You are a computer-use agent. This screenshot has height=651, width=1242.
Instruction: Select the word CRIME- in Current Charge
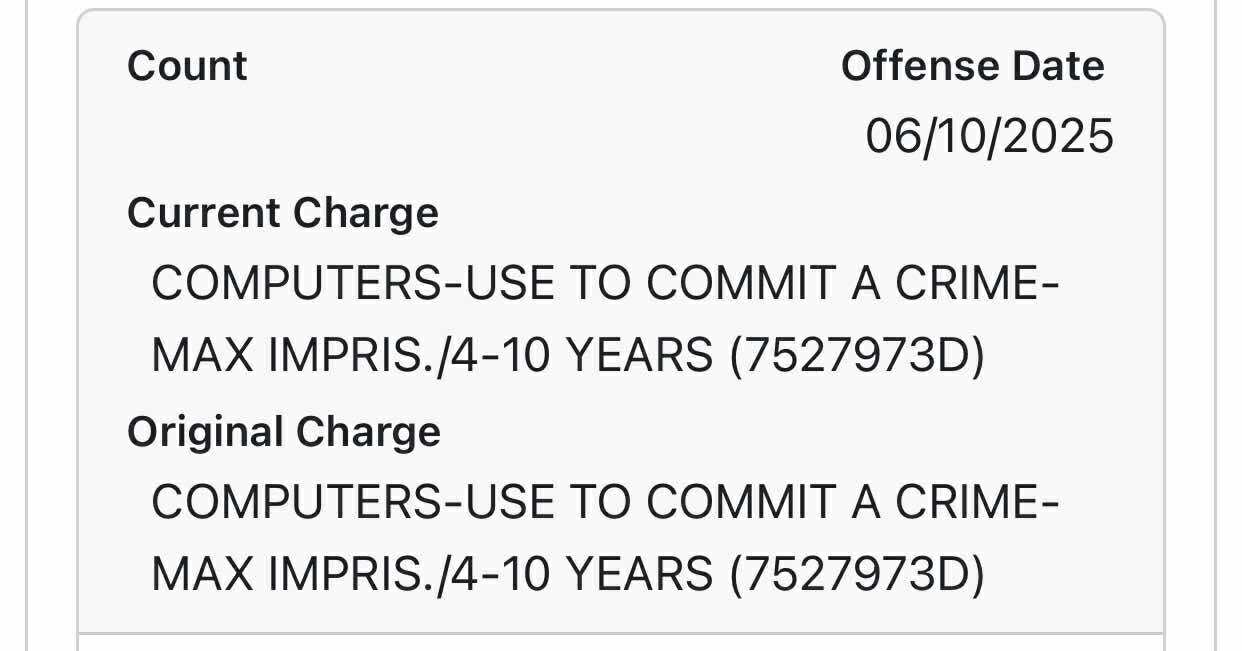[x=977, y=285]
